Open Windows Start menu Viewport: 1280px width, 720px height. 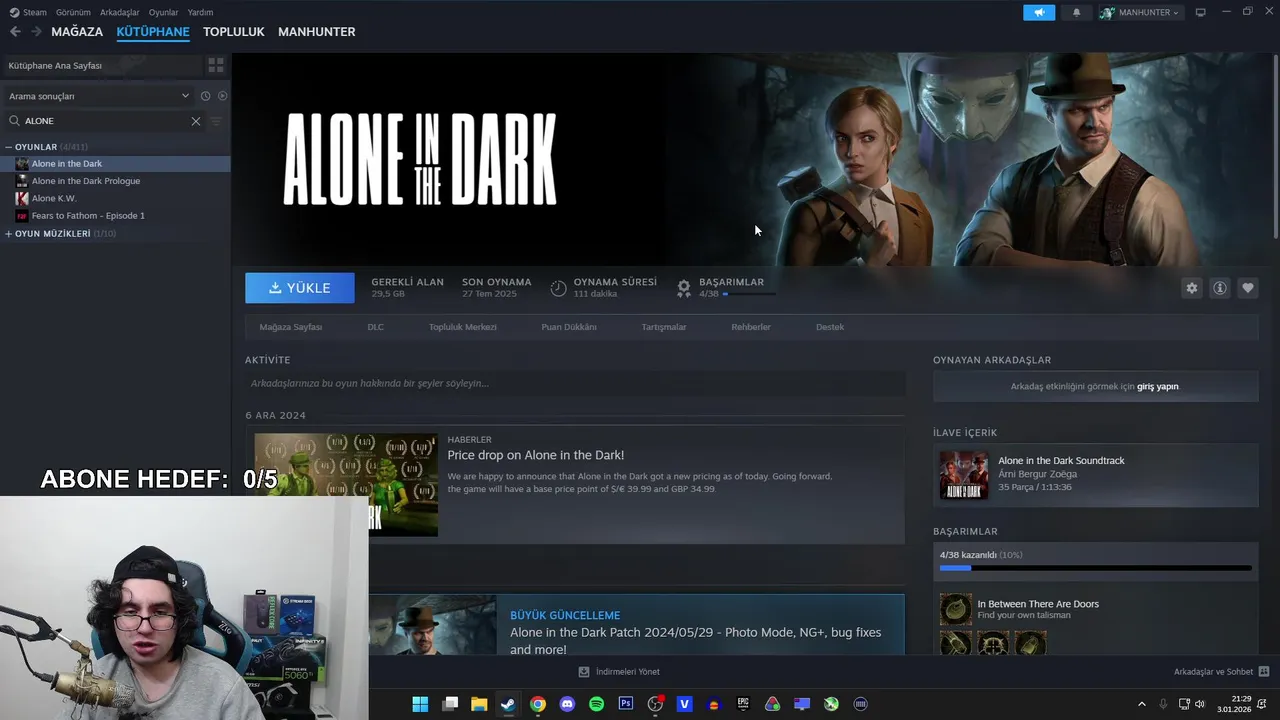[420, 704]
